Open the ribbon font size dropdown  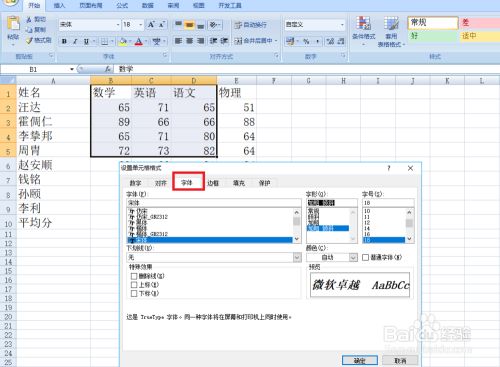(141, 25)
